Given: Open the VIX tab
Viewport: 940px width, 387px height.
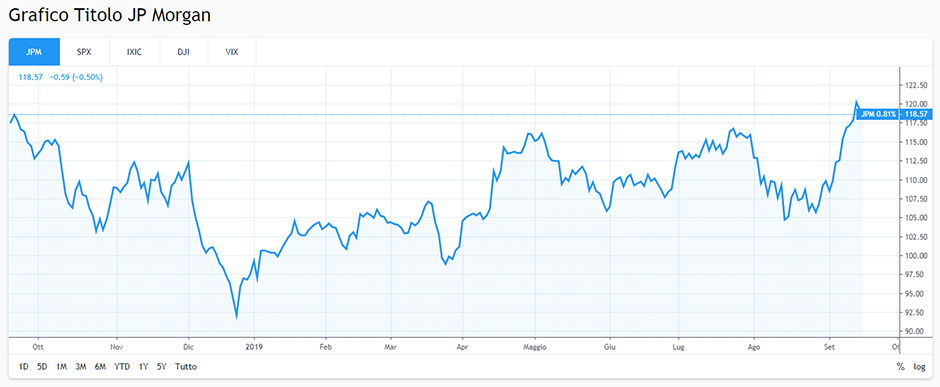Looking at the screenshot, I should 232,52.
